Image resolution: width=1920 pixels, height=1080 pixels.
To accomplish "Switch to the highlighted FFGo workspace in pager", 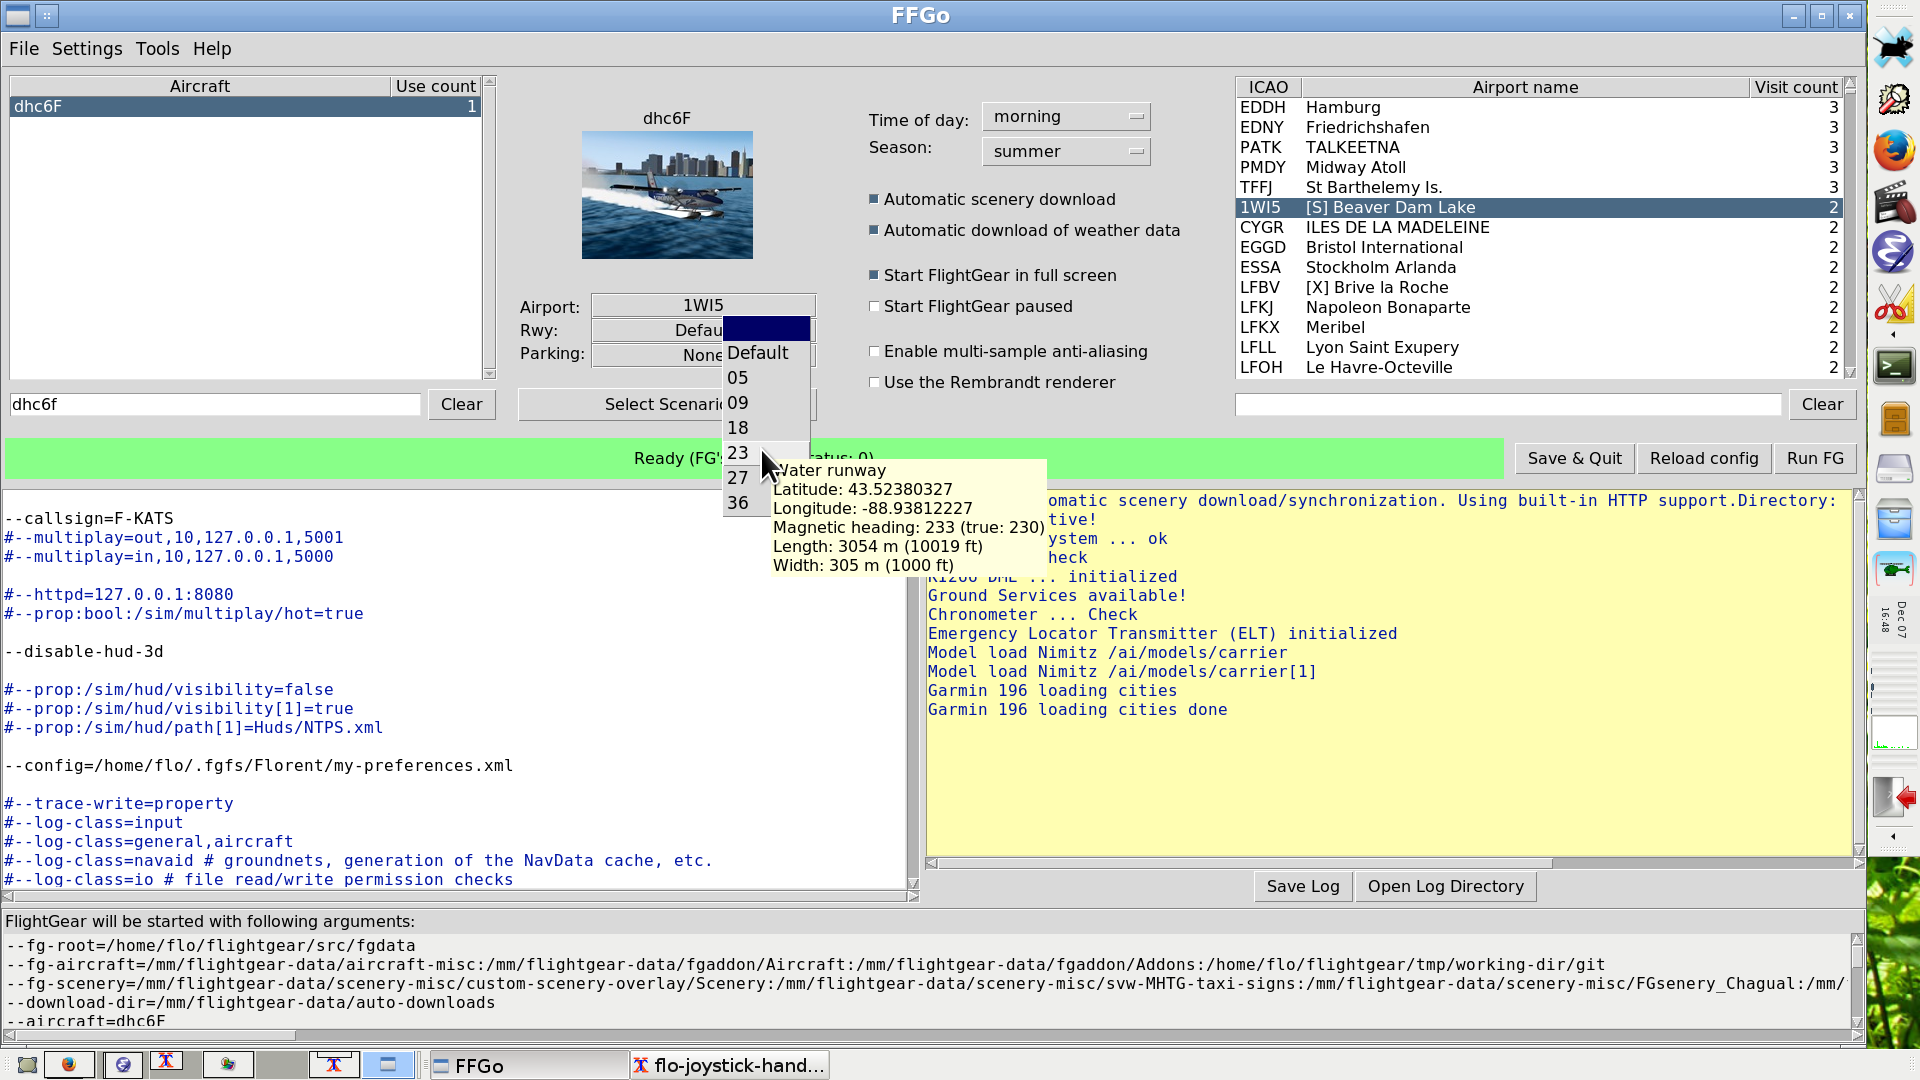I will pos(388,1064).
